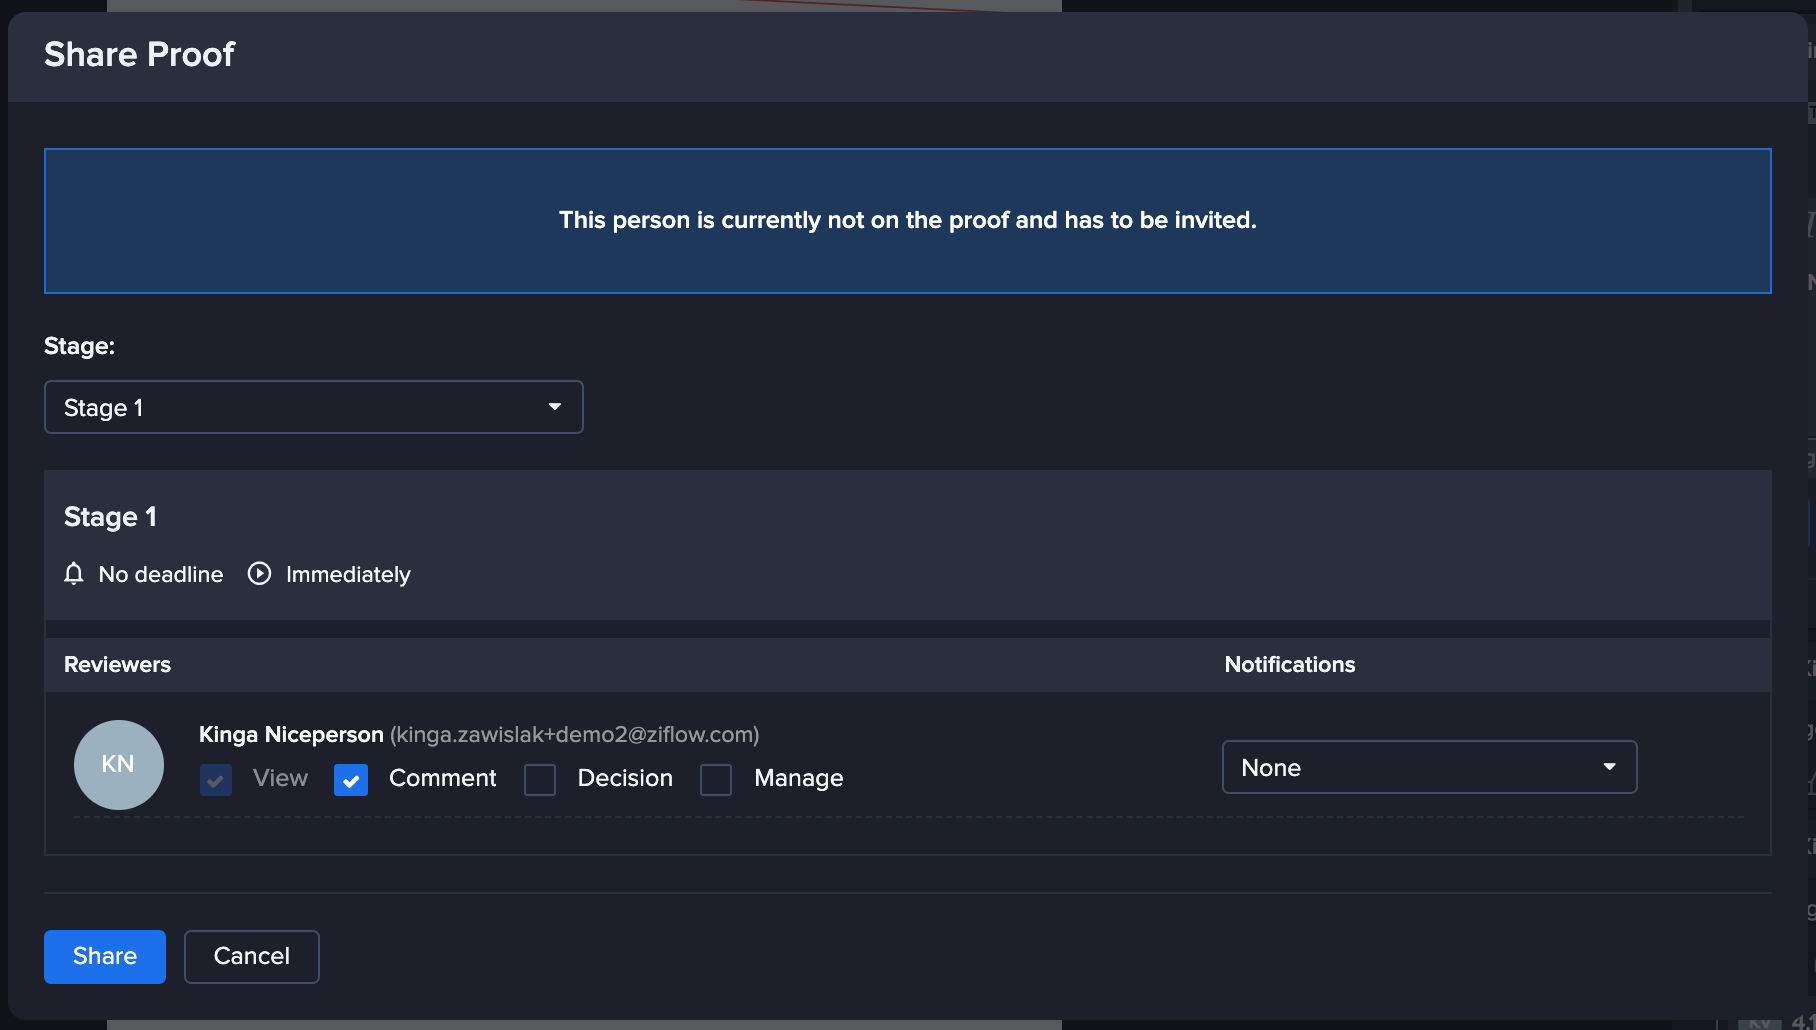Image resolution: width=1816 pixels, height=1030 pixels.
Task: Click the Notifications column header
Action: (x=1289, y=665)
